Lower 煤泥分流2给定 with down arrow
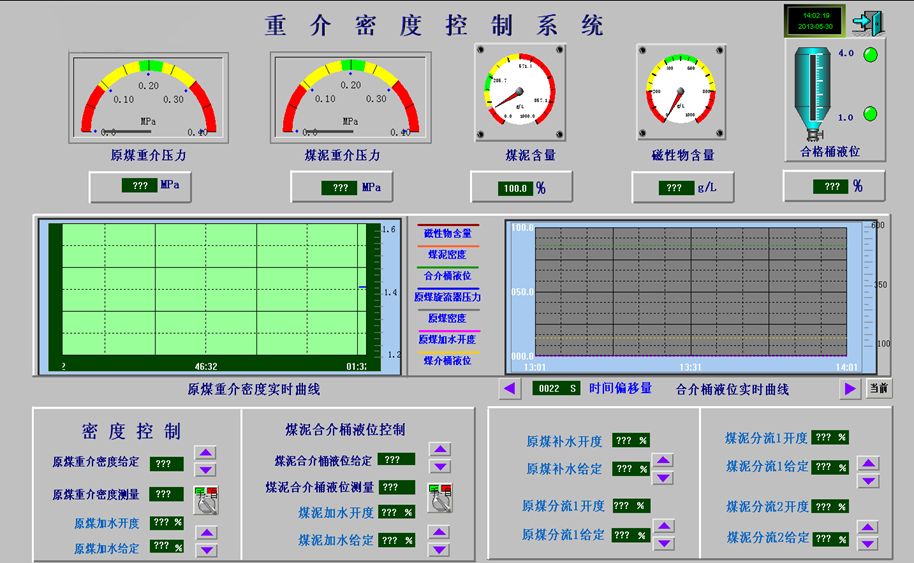 868,544
